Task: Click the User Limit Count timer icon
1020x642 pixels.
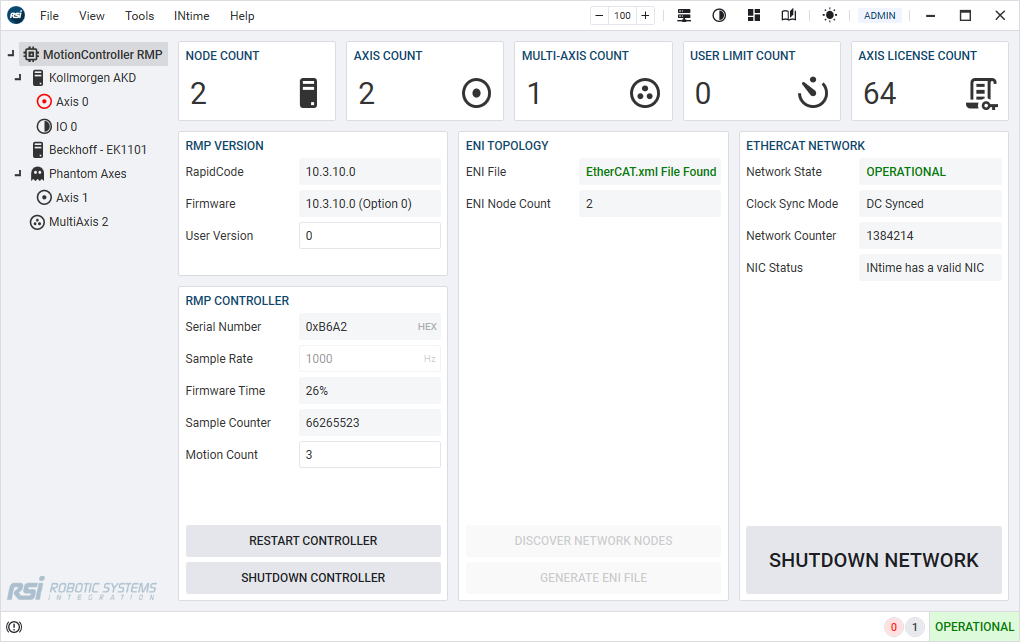Action: point(813,93)
